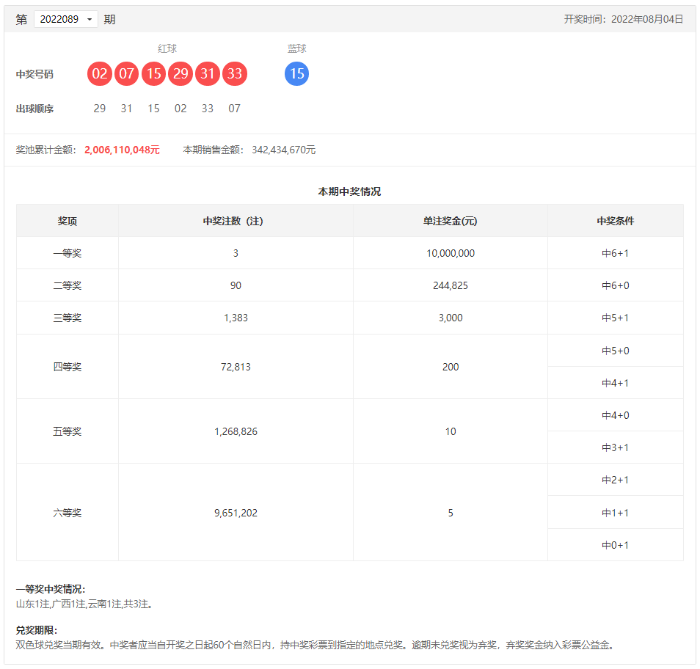Click the 单注奖金(元) column header
Screen dimensions: 700x669
coord(450,221)
